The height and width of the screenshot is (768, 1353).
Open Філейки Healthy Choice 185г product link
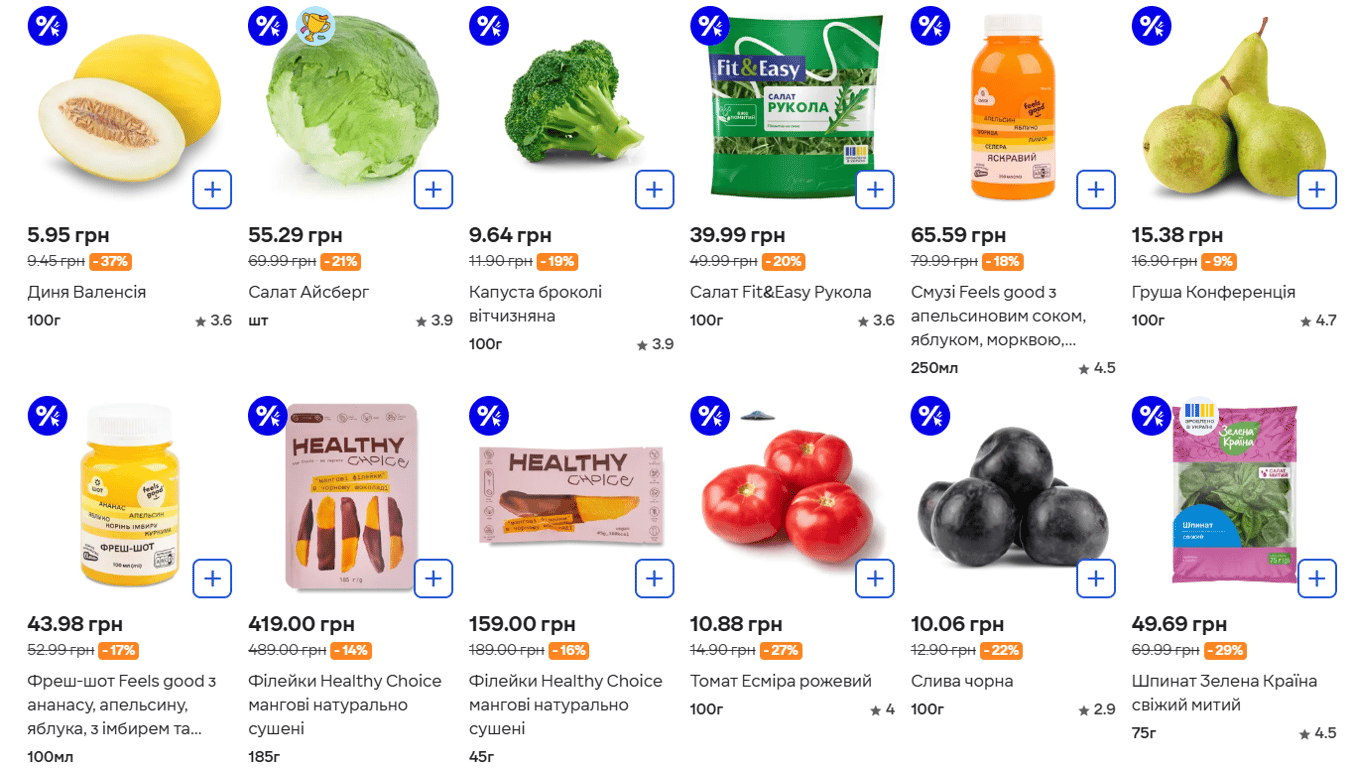point(344,705)
